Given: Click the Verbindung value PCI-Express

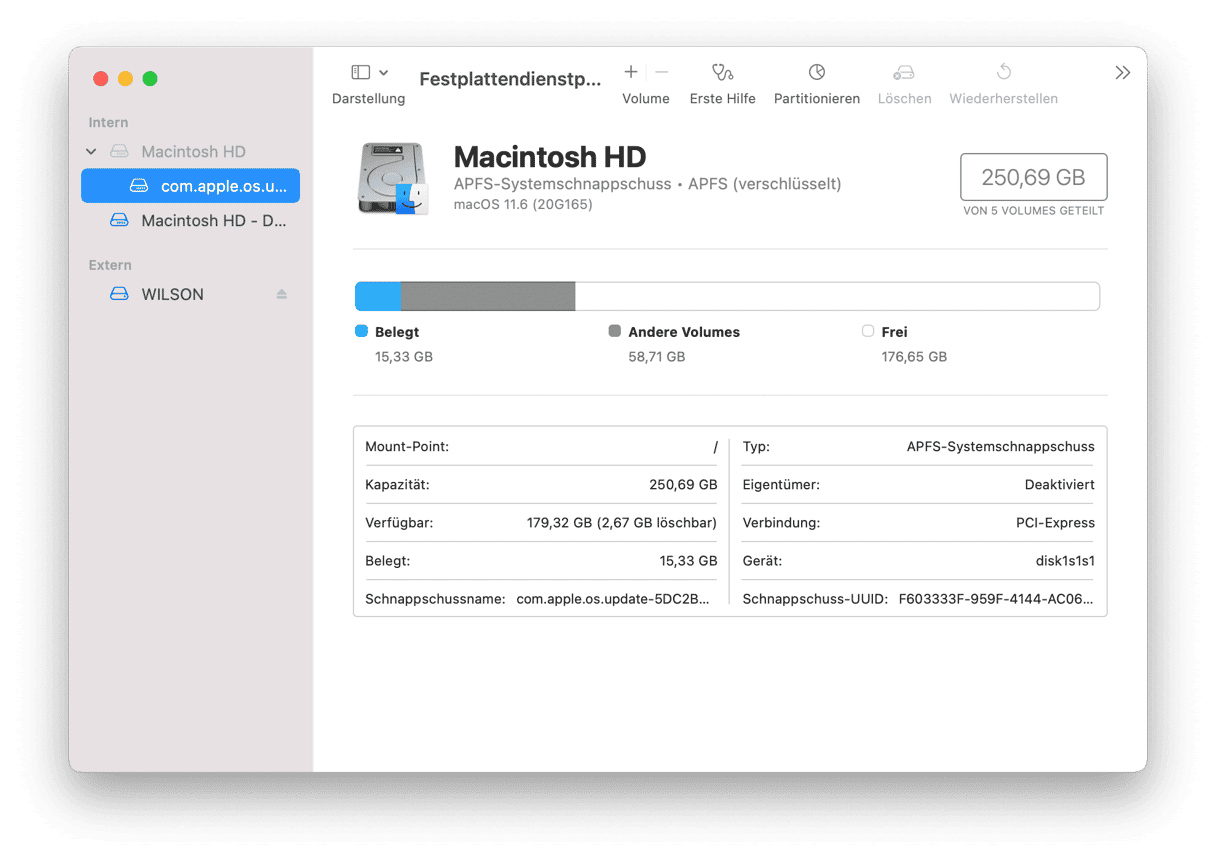Looking at the screenshot, I should click(x=1055, y=523).
